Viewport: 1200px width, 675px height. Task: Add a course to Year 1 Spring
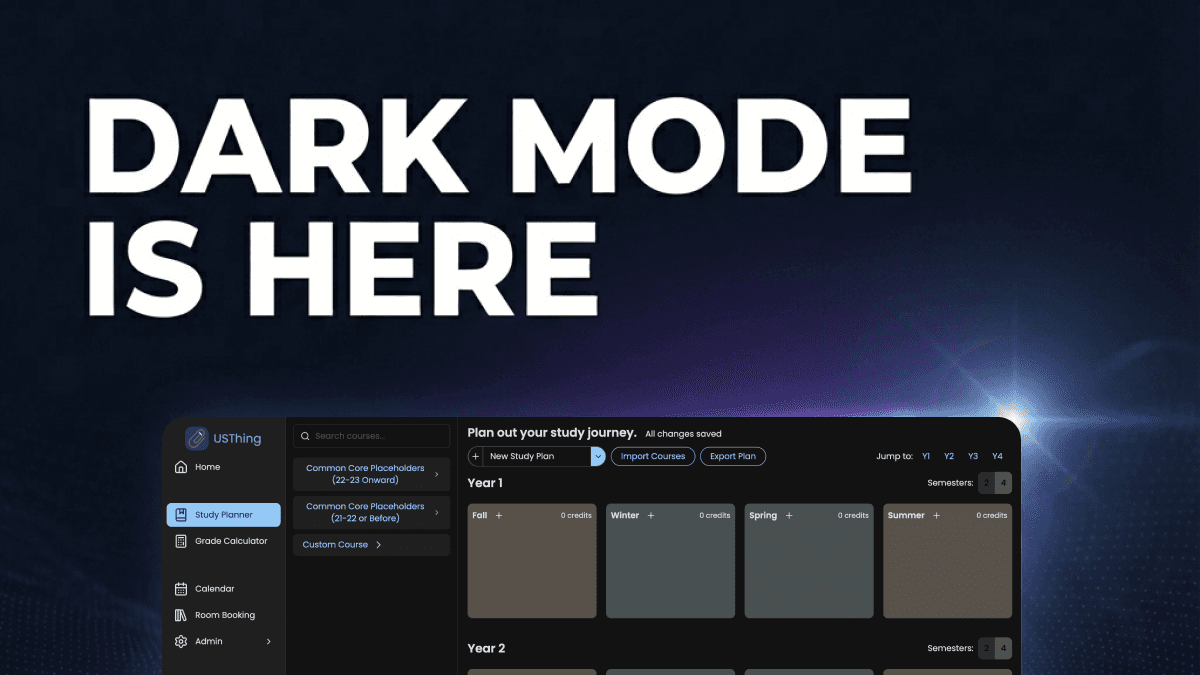coord(789,516)
